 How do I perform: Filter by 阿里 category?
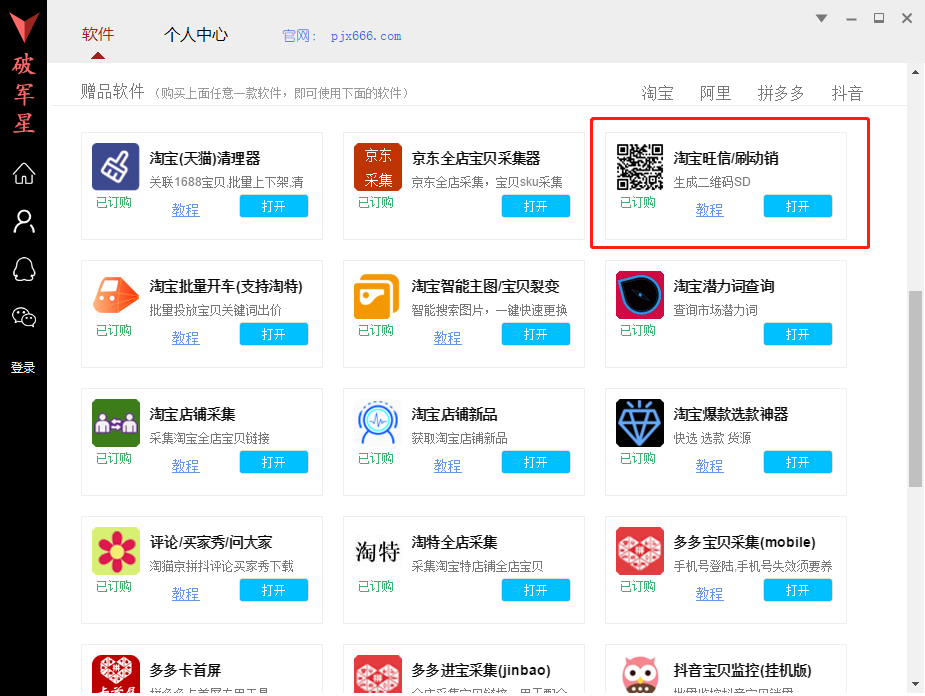715,93
